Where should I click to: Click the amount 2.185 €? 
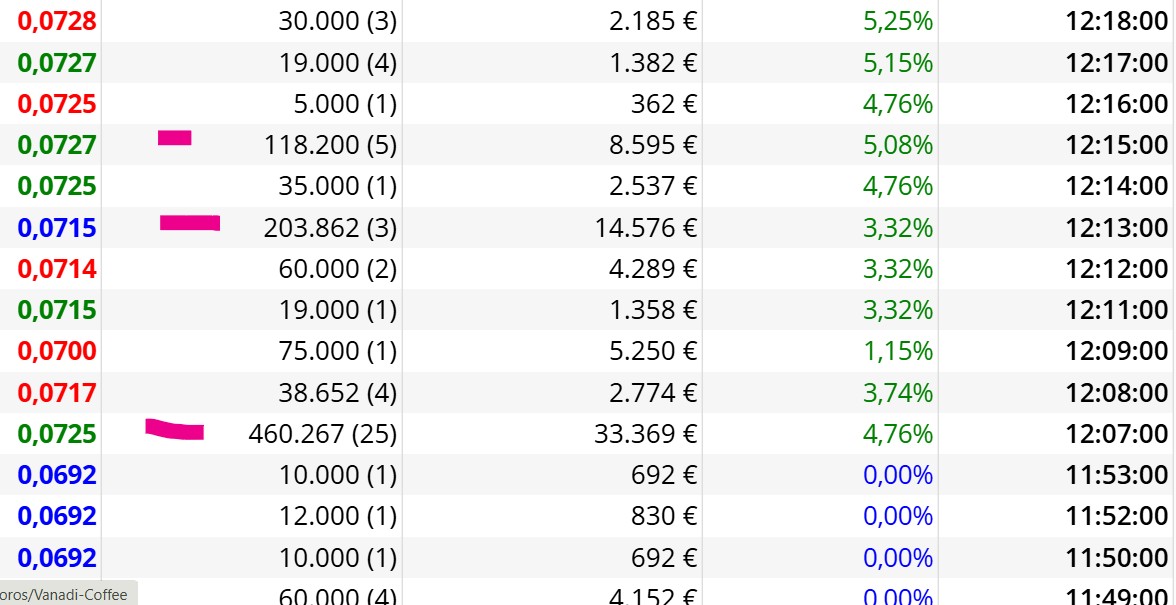point(653,21)
